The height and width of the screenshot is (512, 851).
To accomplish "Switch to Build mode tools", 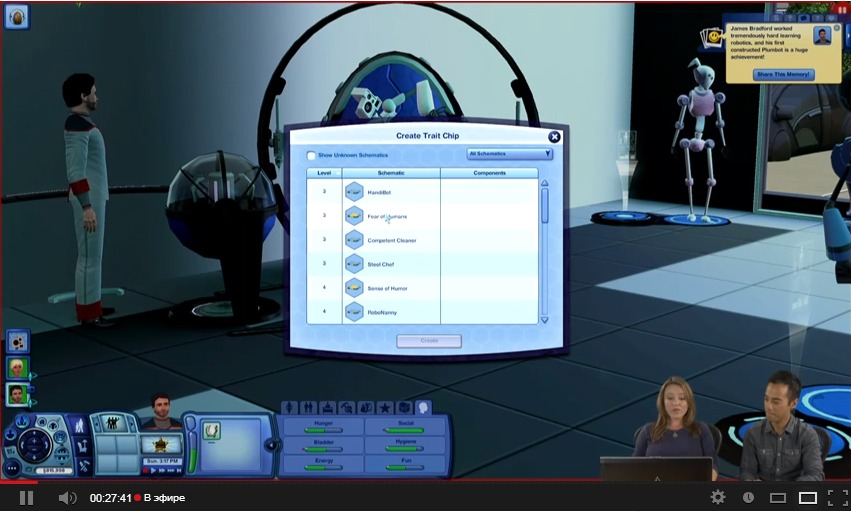I will click(x=84, y=465).
